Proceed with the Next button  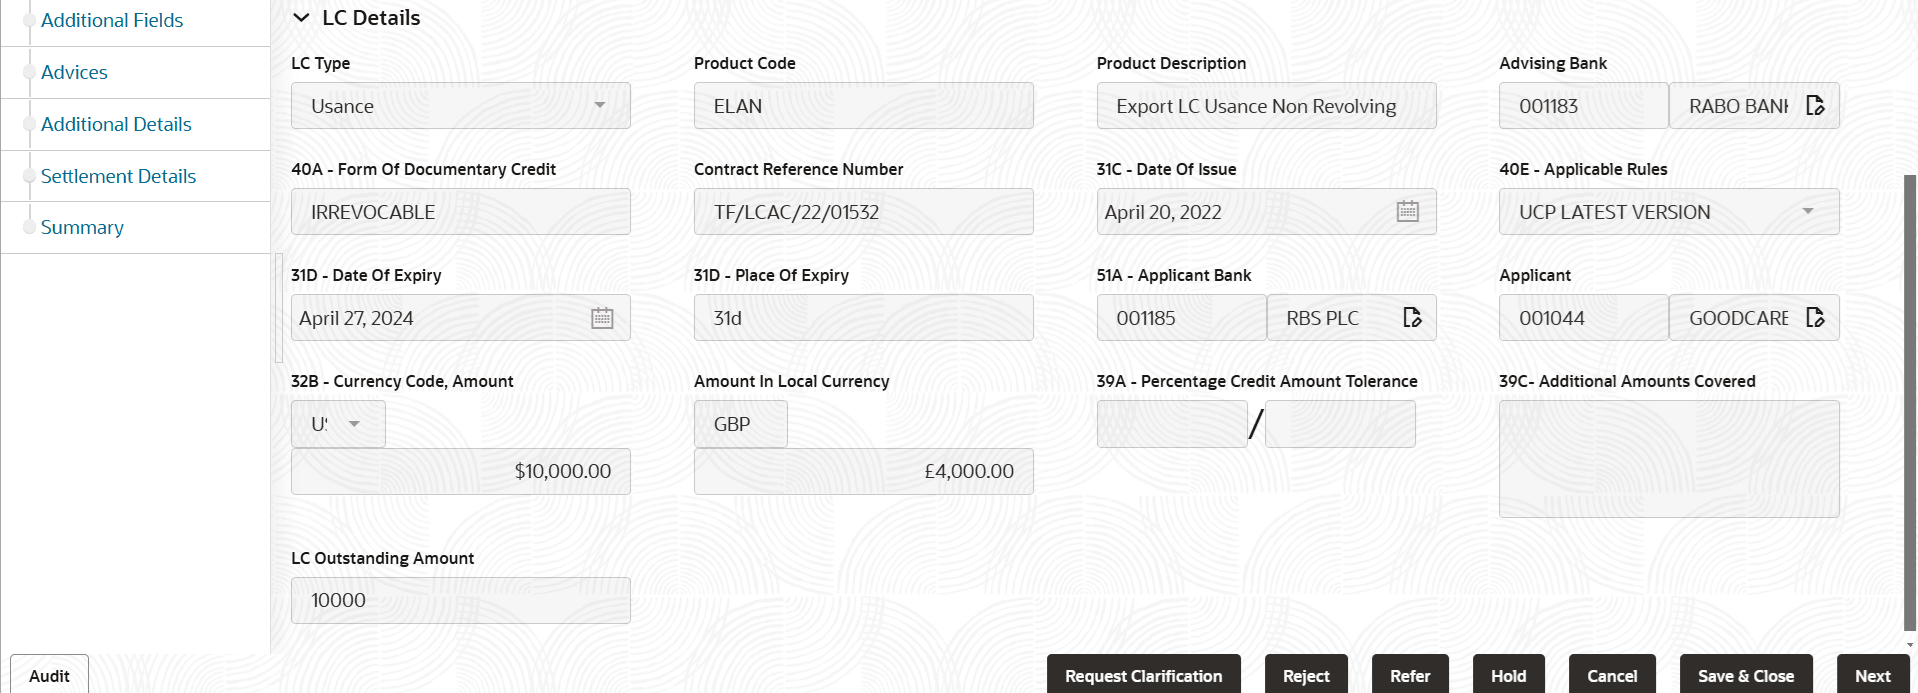tap(1872, 675)
